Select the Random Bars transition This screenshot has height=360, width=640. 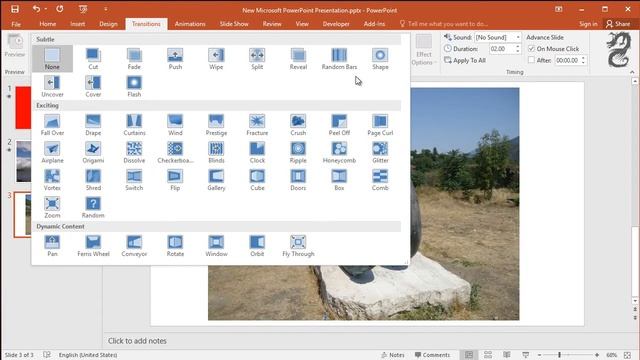click(x=339, y=59)
